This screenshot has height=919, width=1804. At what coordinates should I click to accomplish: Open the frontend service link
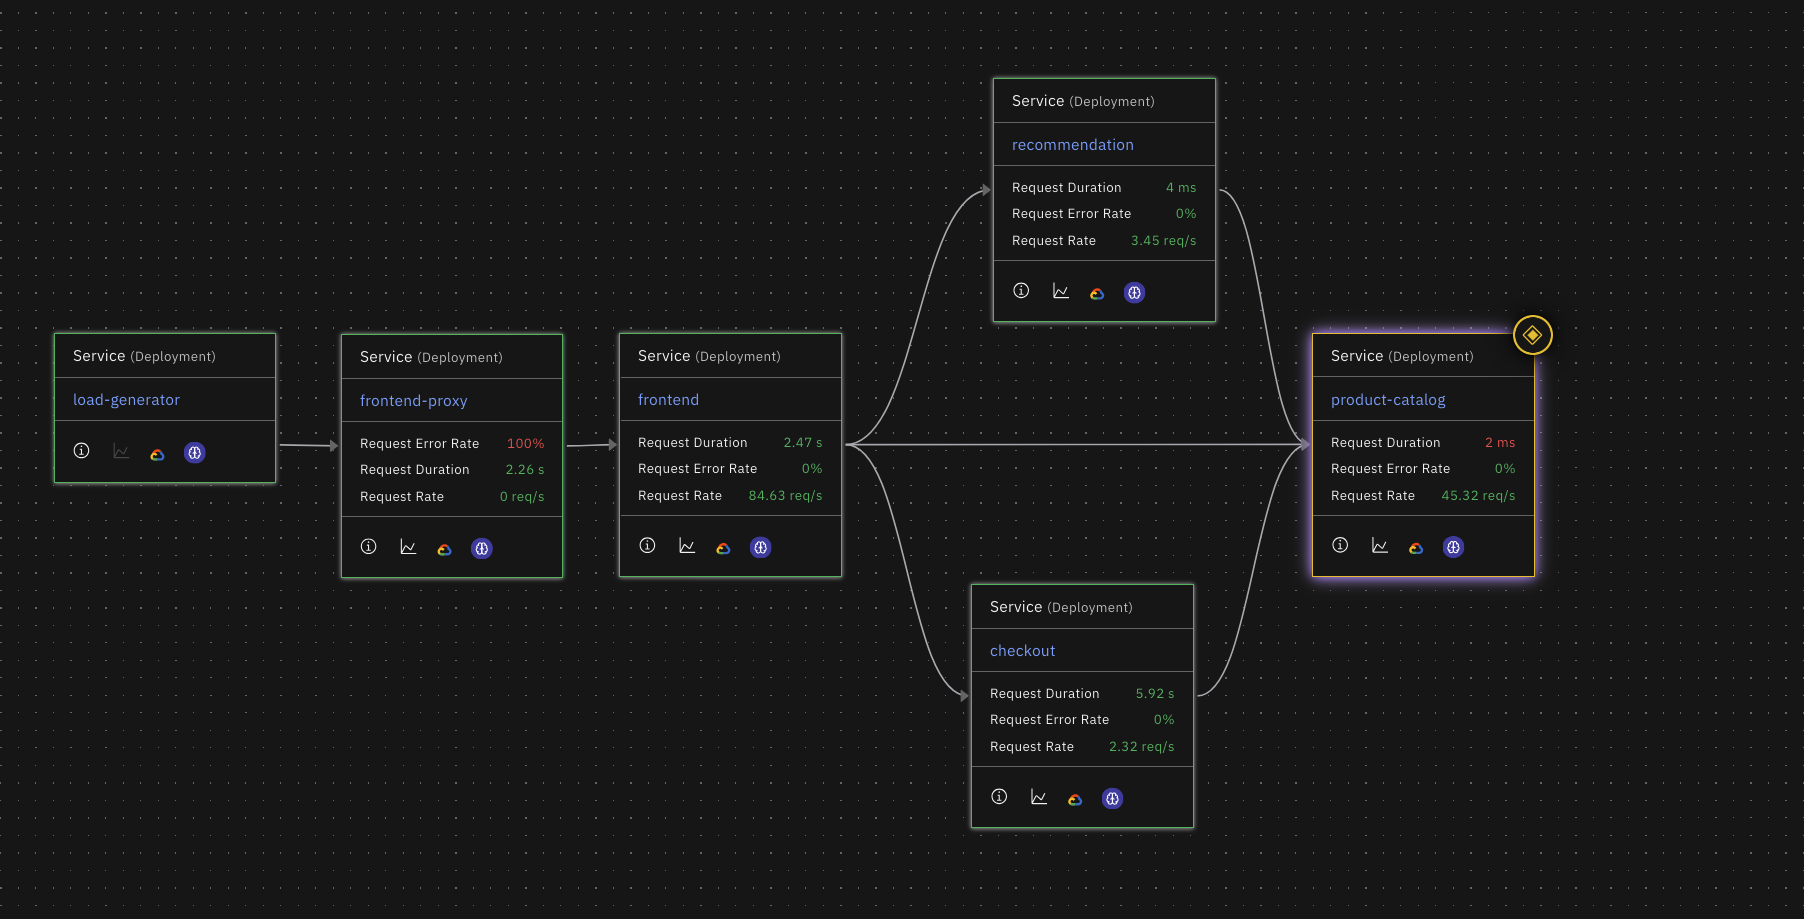point(668,400)
